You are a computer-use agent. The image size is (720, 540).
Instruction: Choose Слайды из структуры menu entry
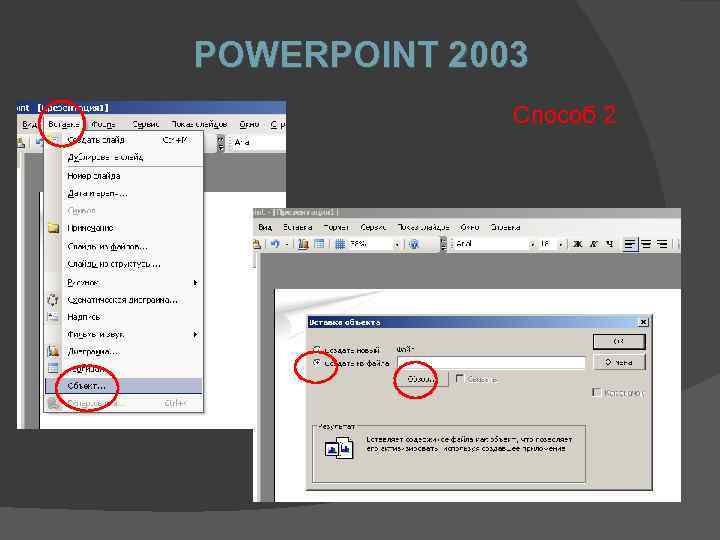coord(124,264)
